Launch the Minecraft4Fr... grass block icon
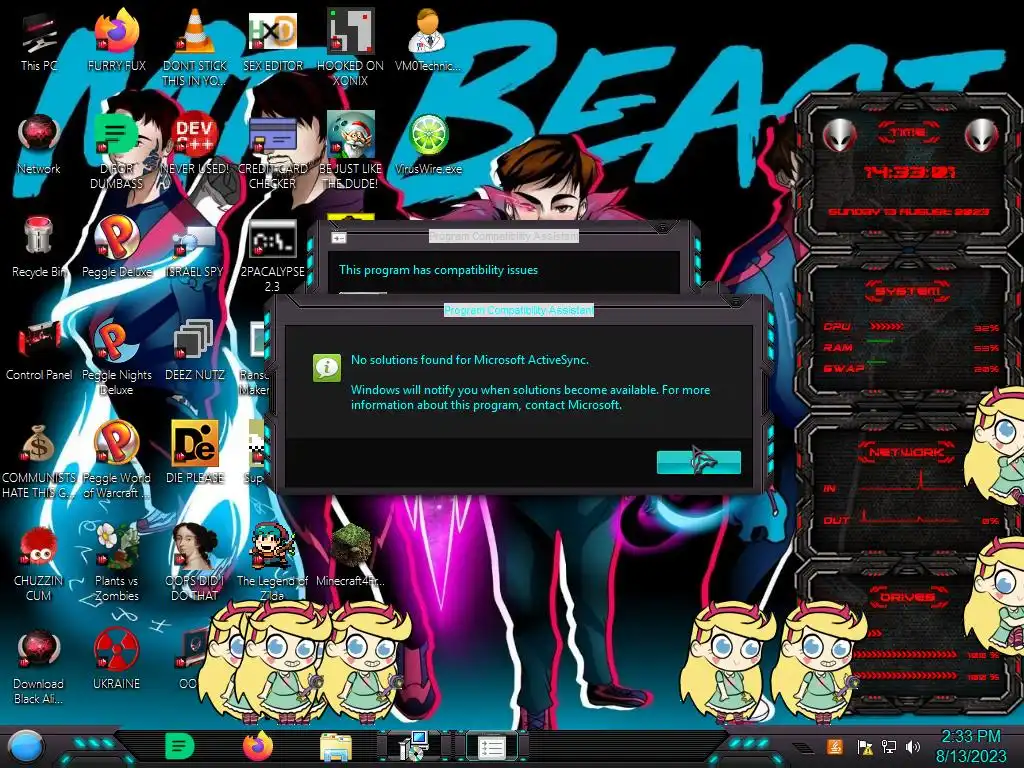The height and width of the screenshot is (768, 1024). pos(350,555)
